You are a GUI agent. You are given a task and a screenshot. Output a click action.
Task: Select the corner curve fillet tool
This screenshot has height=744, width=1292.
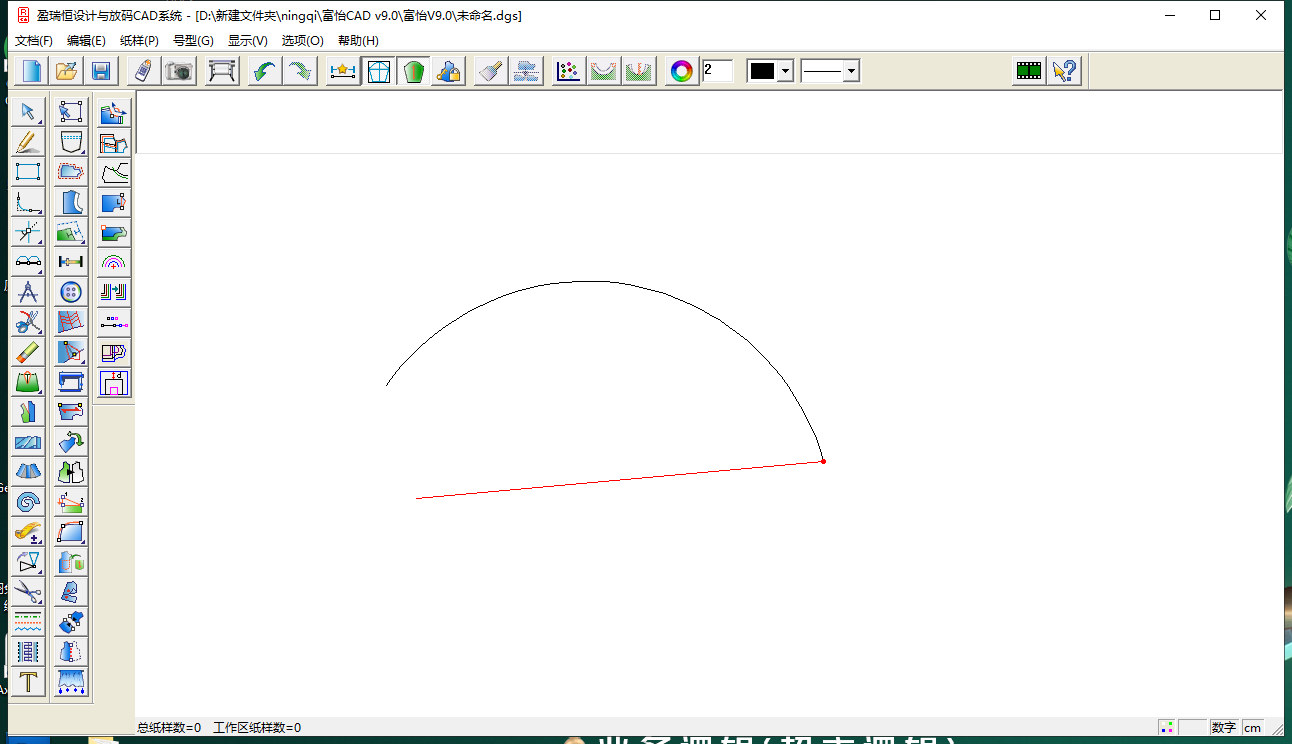click(29, 201)
